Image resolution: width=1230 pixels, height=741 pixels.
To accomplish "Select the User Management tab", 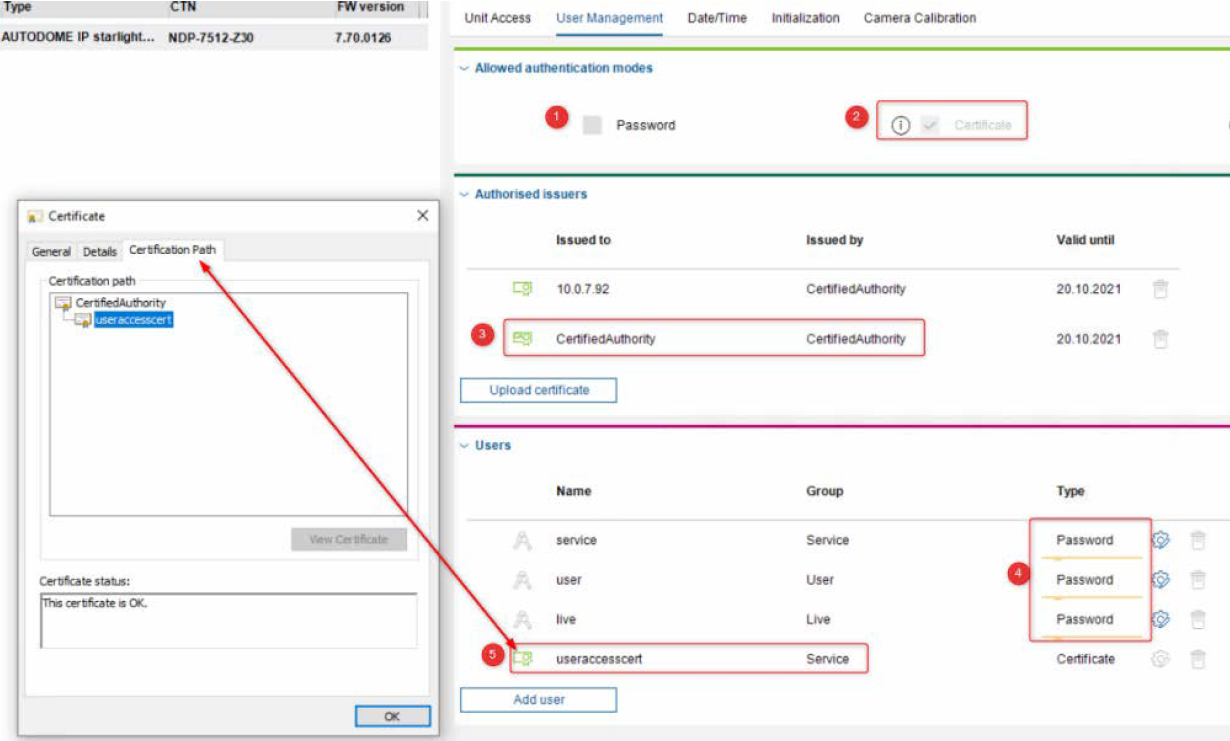I will [x=609, y=18].
